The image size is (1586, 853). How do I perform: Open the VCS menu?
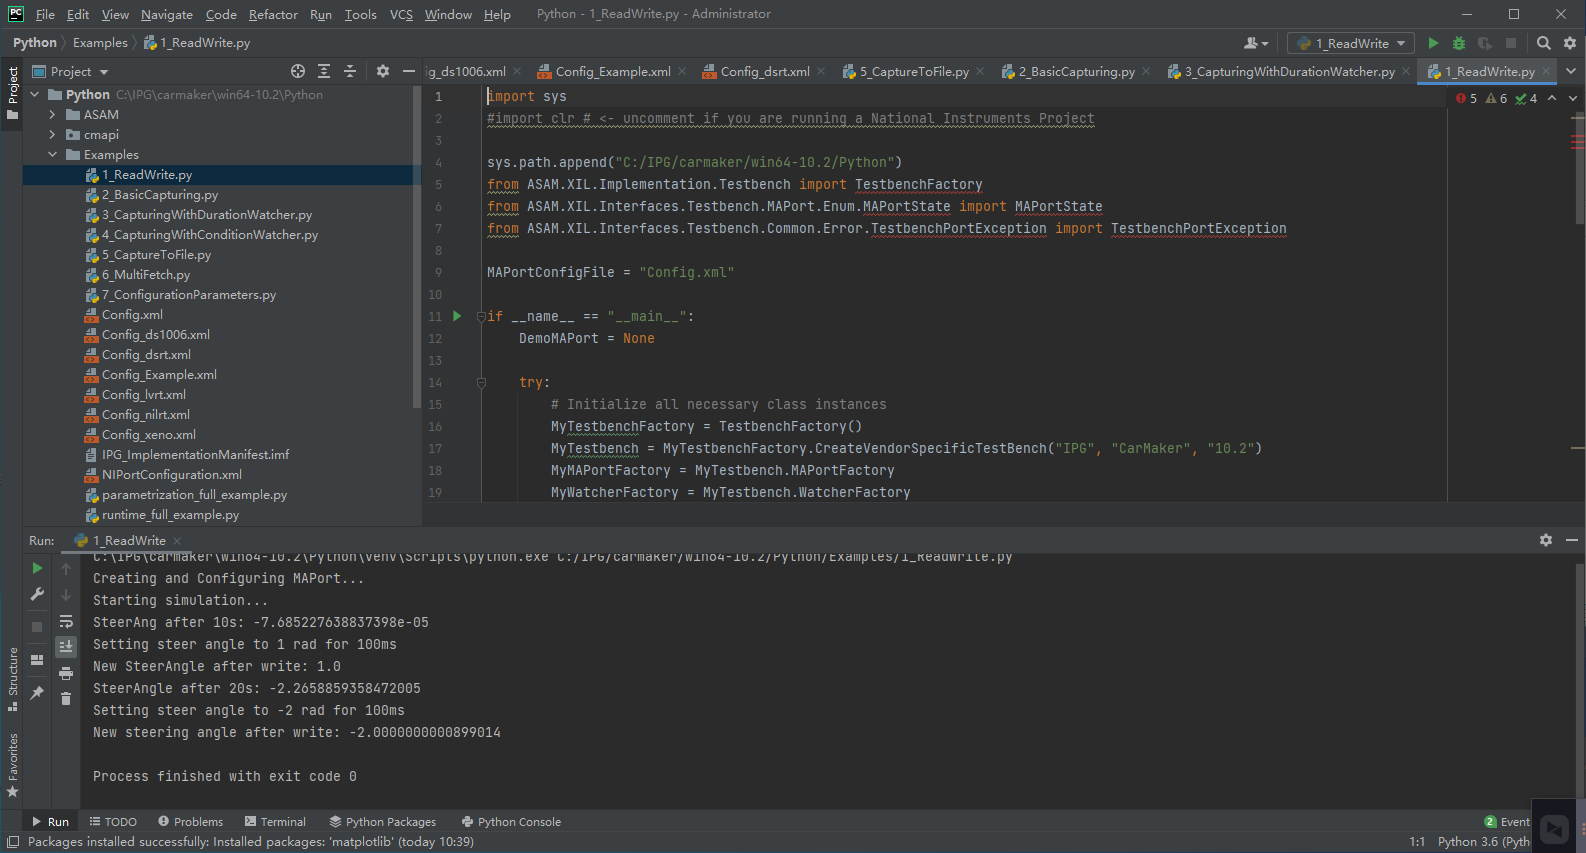point(401,14)
